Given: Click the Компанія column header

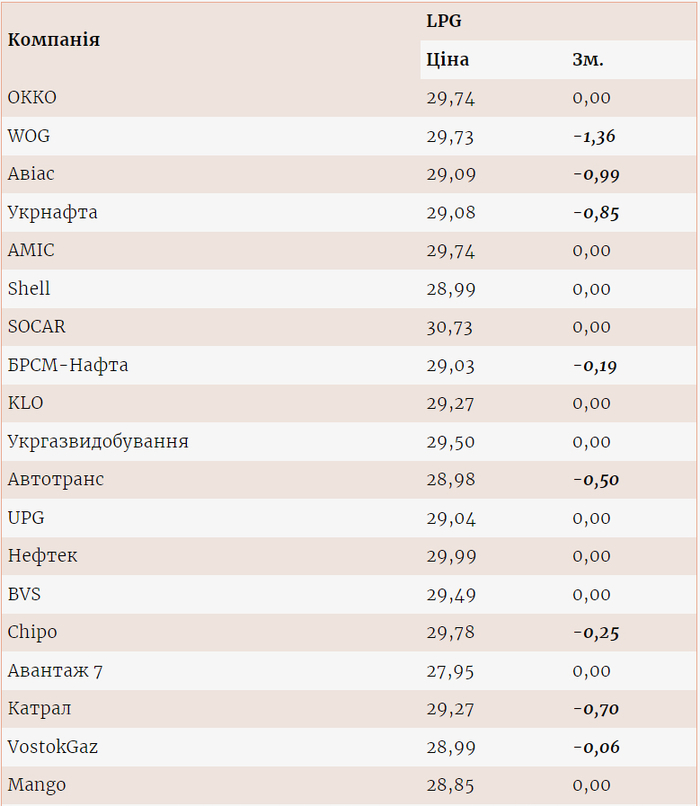Looking at the screenshot, I should tap(54, 40).
